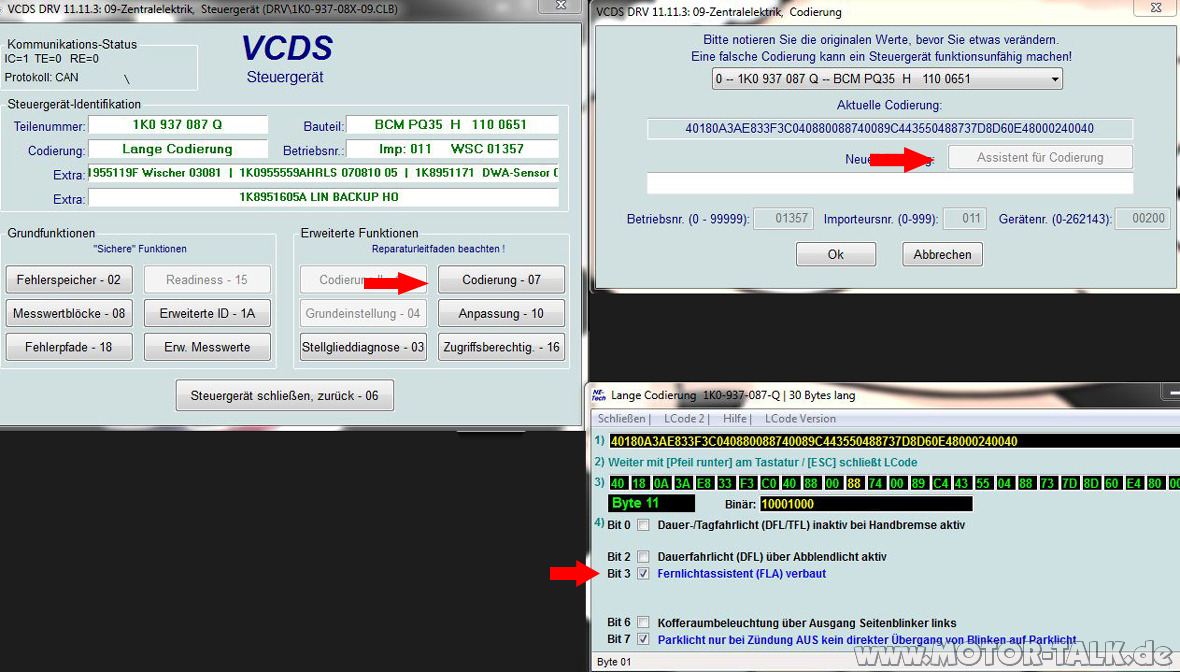
Task: Click the Imp: 011 WSC 01357 field
Action: (452, 149)
